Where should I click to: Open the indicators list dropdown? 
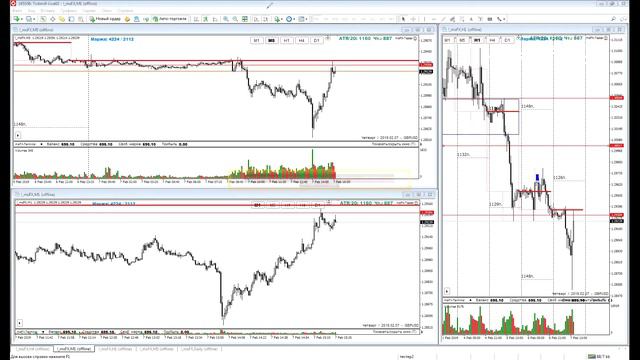pos(278,19)
